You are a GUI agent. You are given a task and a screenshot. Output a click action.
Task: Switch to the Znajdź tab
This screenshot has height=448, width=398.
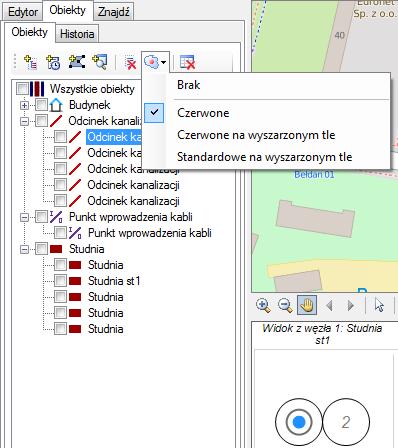(x=113, y=12)
